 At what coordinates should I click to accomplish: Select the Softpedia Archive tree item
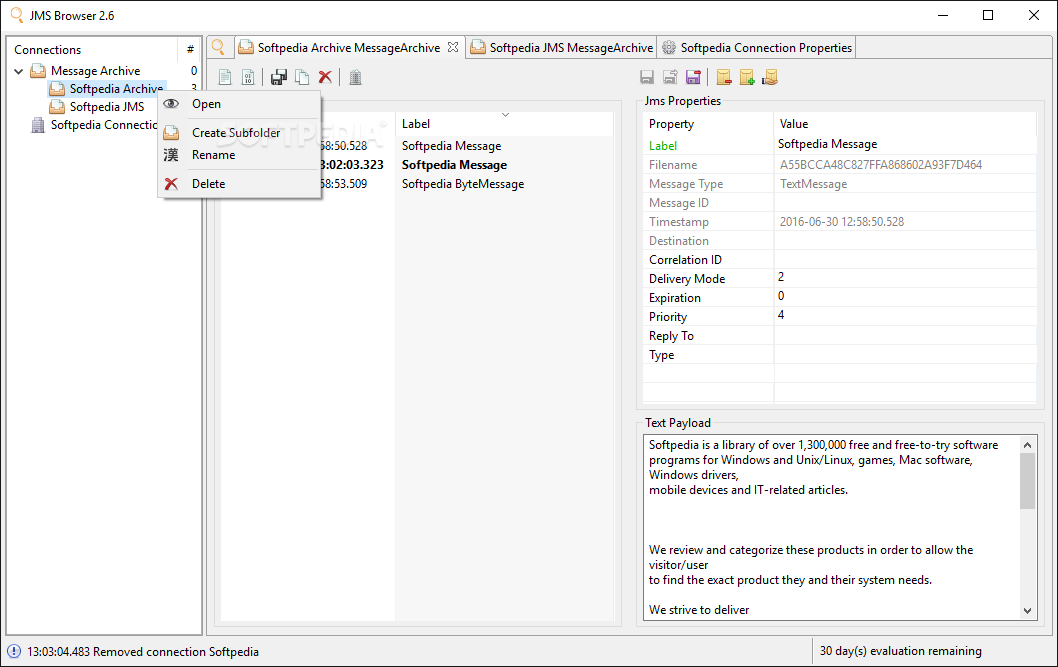pyautogui.click(x=116, y=89)
